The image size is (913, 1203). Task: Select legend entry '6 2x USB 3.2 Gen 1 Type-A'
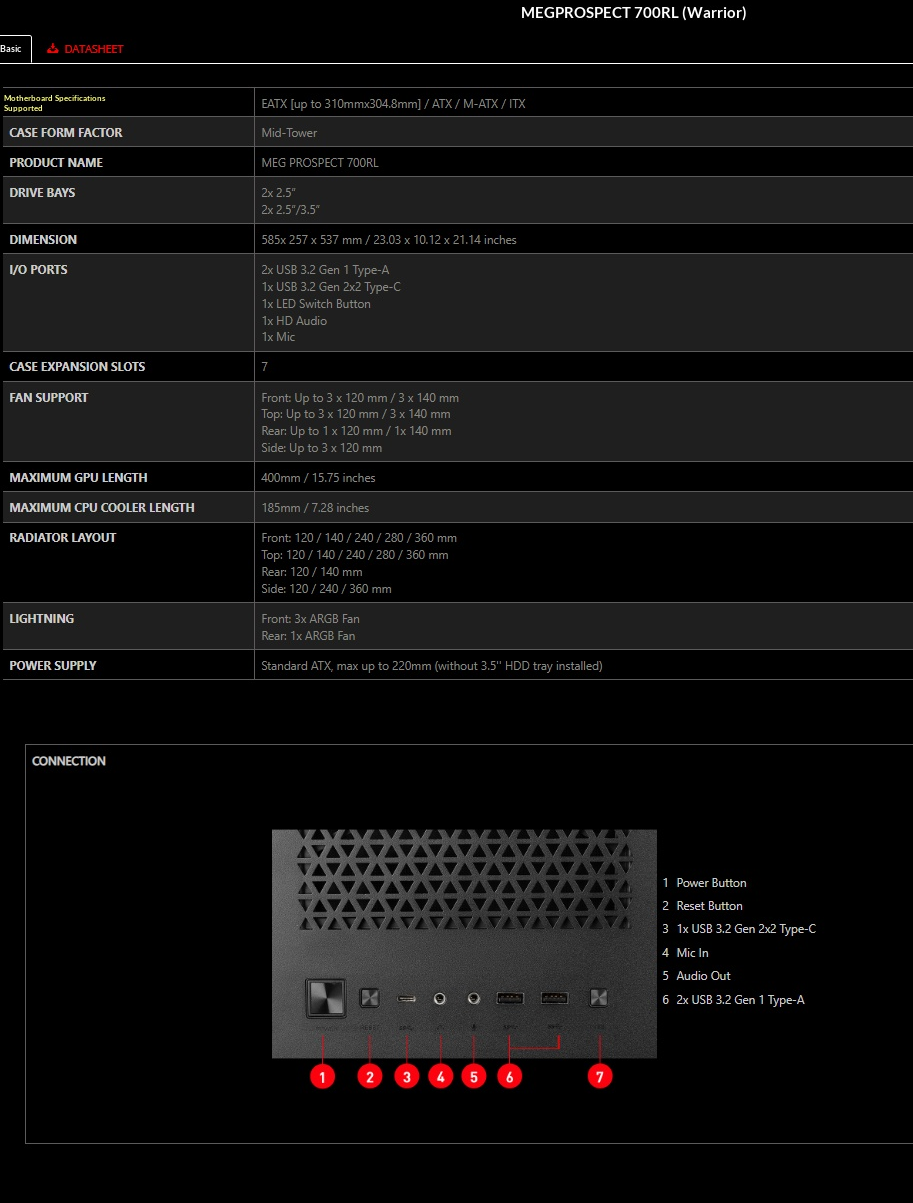click(733, 1000)
